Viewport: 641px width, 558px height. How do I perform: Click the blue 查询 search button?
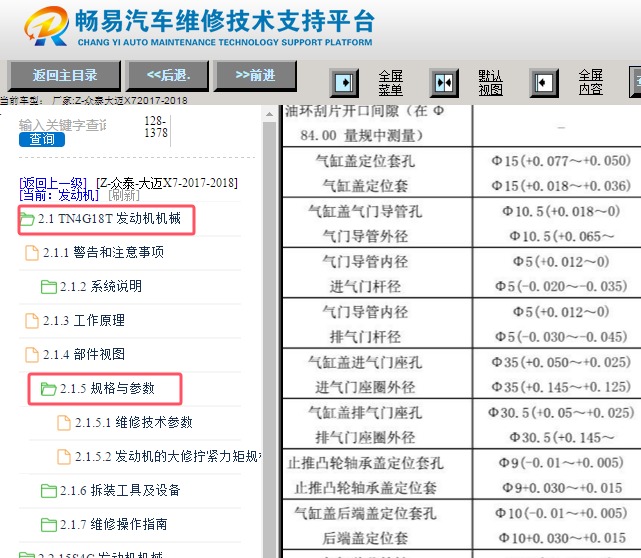click(42, 139)
